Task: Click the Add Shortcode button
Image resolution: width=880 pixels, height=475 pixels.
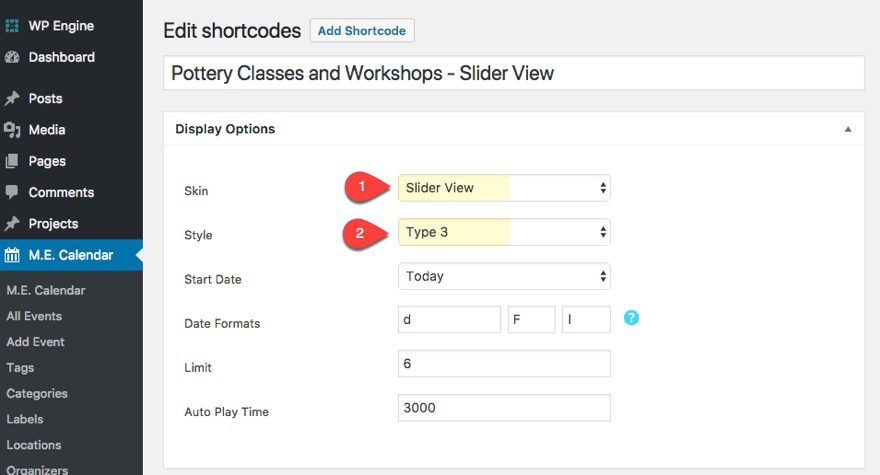Action: pos(362,31)
